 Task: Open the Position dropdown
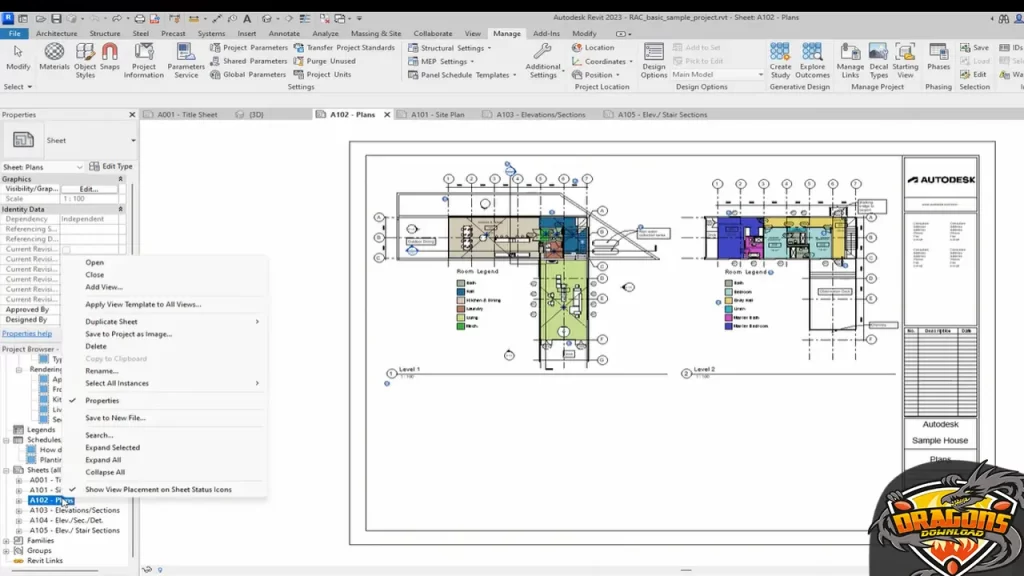click(x=596, y=75)
